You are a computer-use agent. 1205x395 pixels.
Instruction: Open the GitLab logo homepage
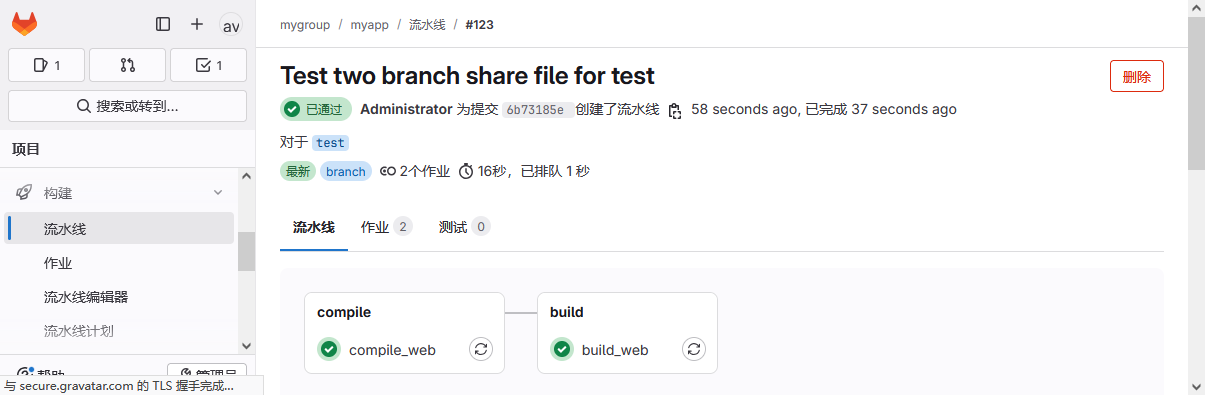tap(25, 24)
